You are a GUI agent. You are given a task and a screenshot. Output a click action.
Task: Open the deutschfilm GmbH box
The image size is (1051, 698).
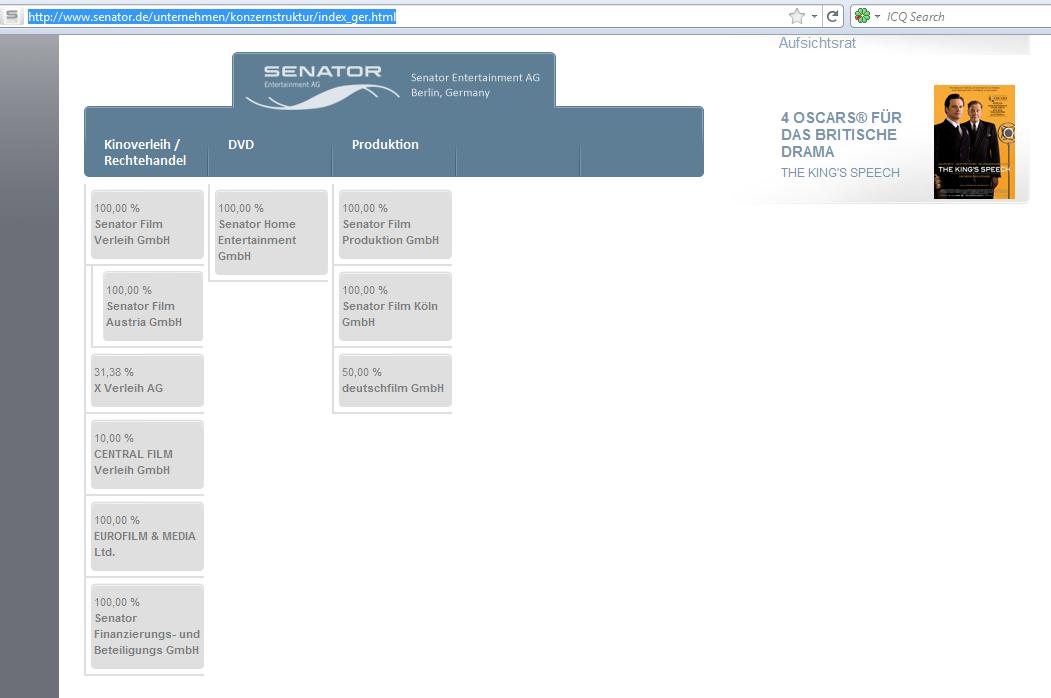point(395,380)
